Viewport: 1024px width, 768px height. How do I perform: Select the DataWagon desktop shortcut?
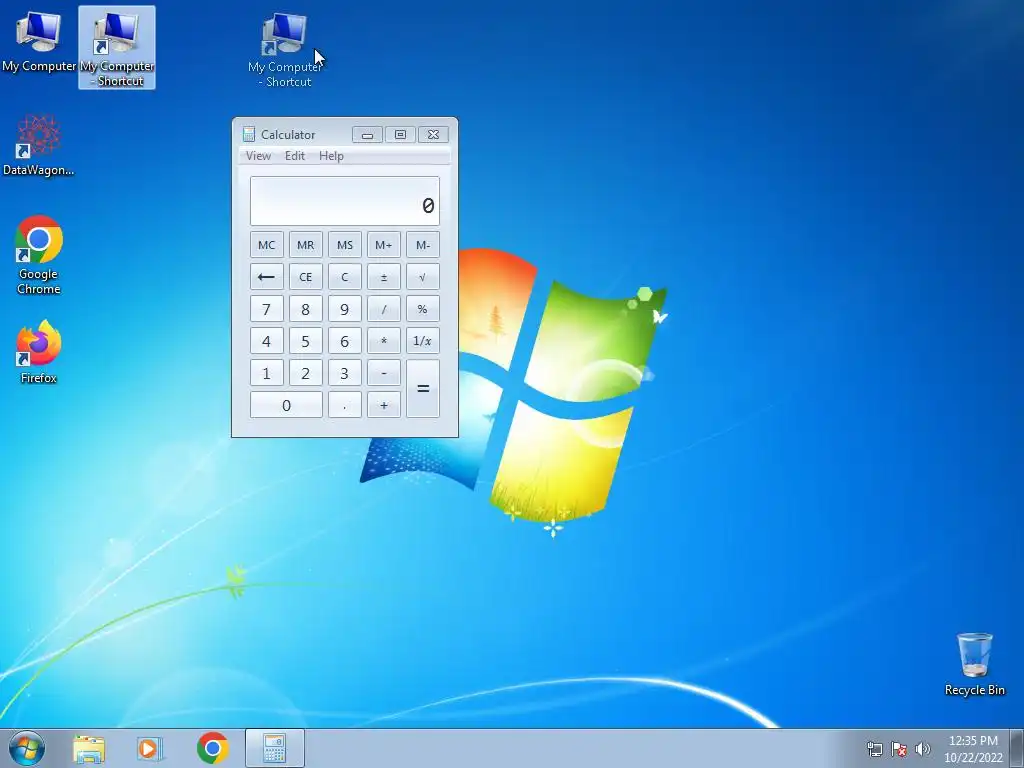38,145
